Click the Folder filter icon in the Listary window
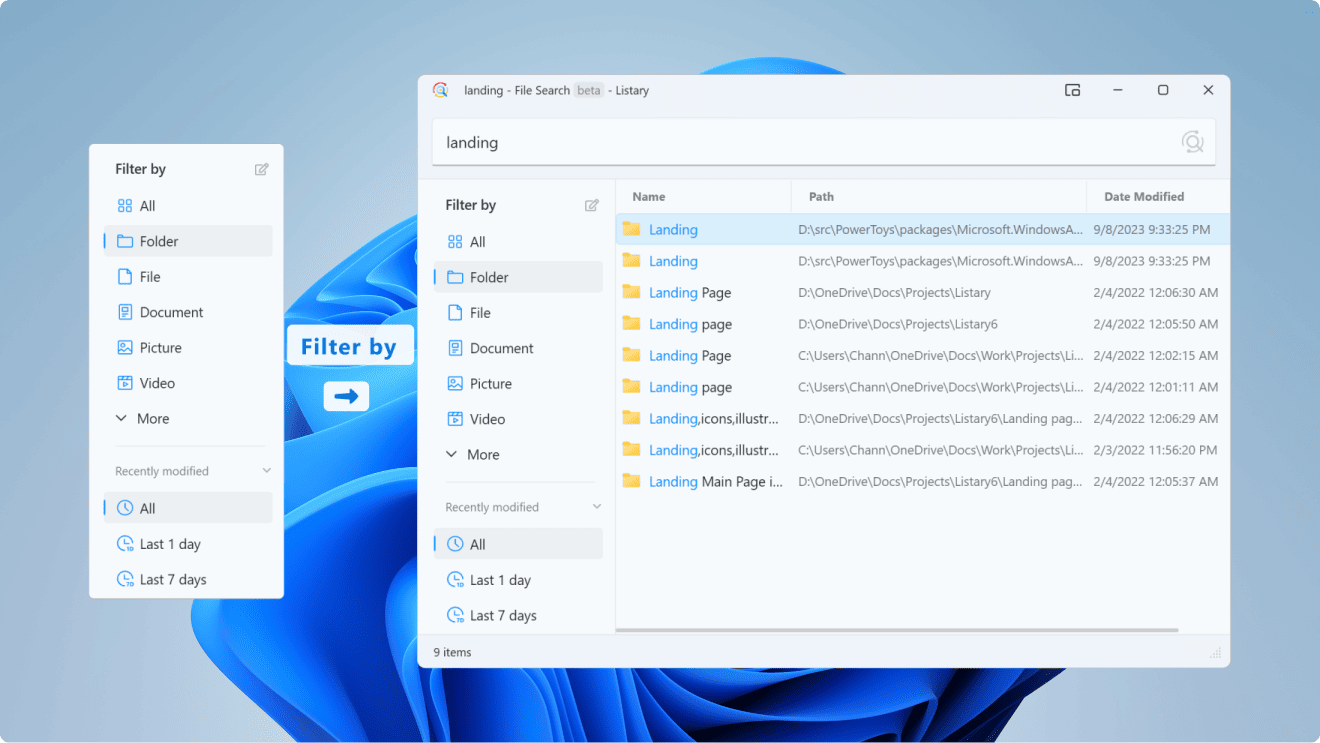Screen dimensions: 1320x743 (455, 277)
